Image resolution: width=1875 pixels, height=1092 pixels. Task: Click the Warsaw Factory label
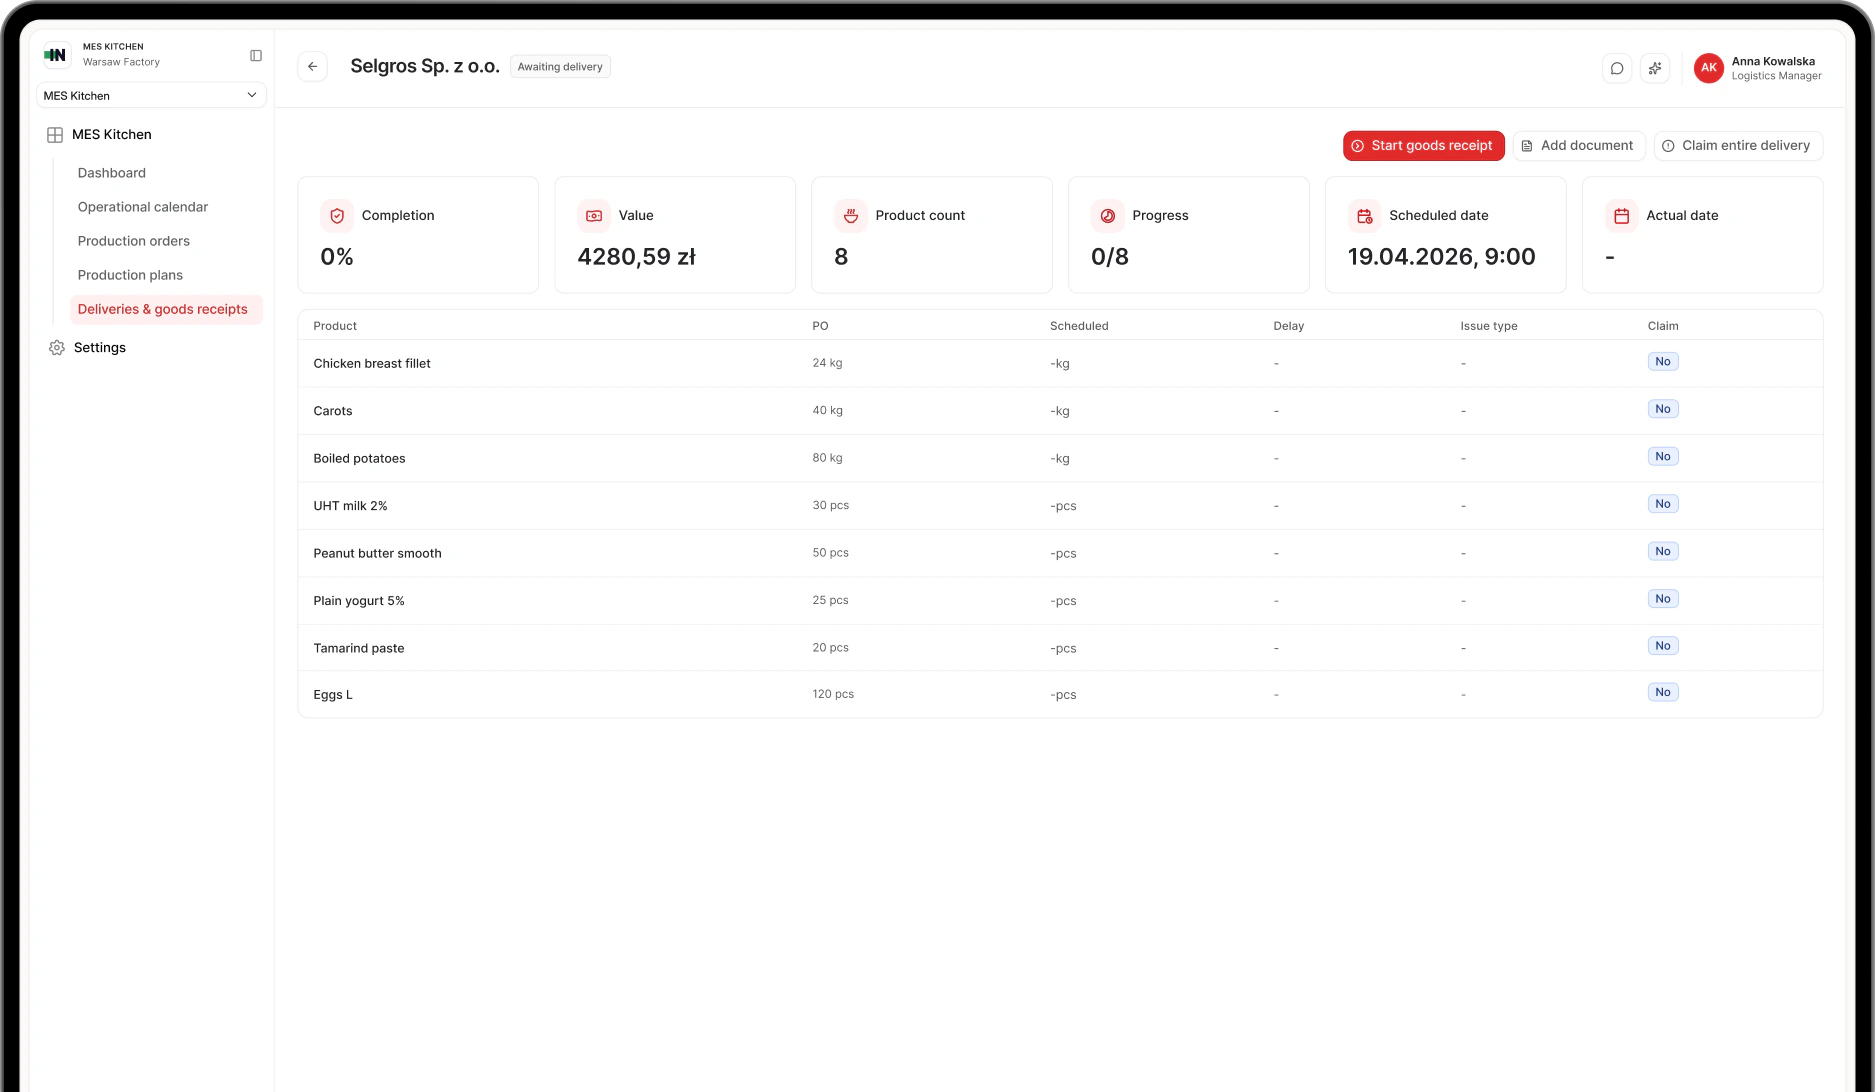[x=121, y=62]
